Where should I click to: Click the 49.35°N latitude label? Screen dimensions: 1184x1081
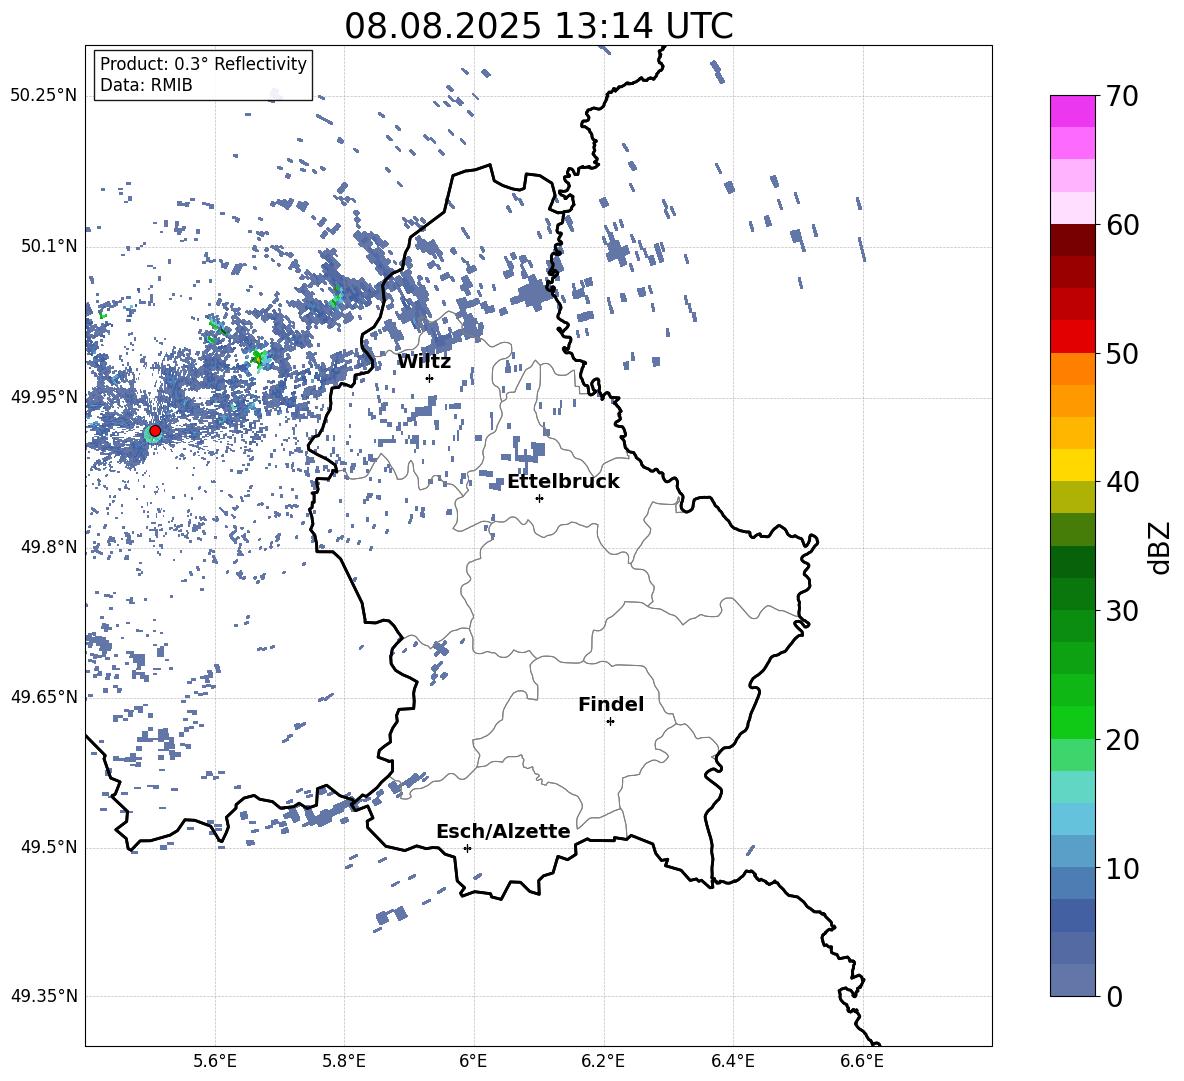tap(44, 996)
